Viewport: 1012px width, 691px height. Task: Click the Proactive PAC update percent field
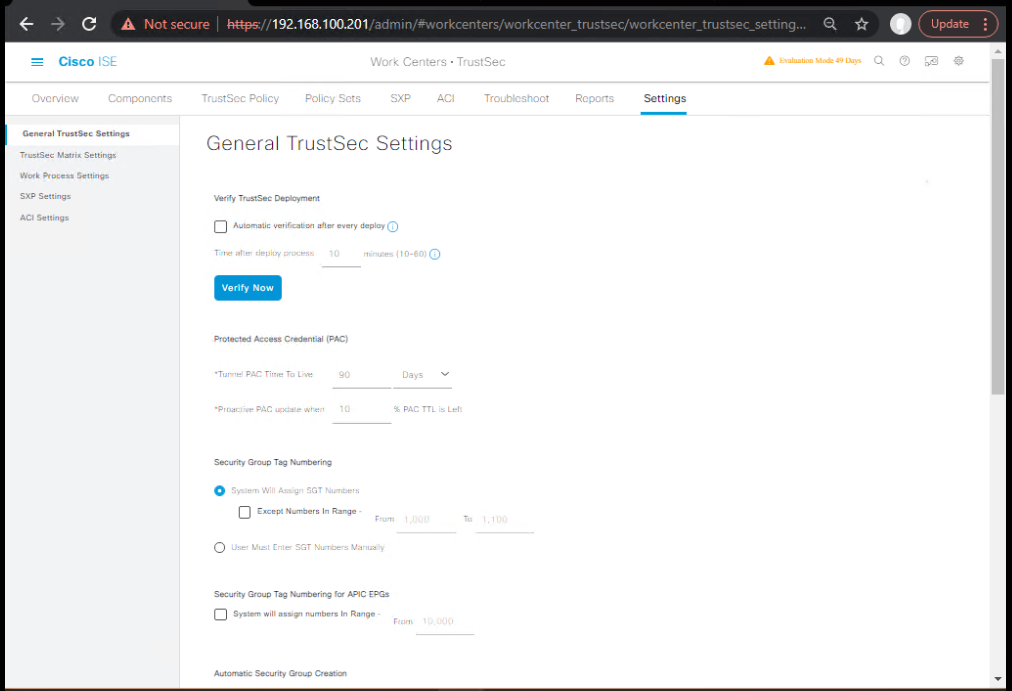coord(361,410)
